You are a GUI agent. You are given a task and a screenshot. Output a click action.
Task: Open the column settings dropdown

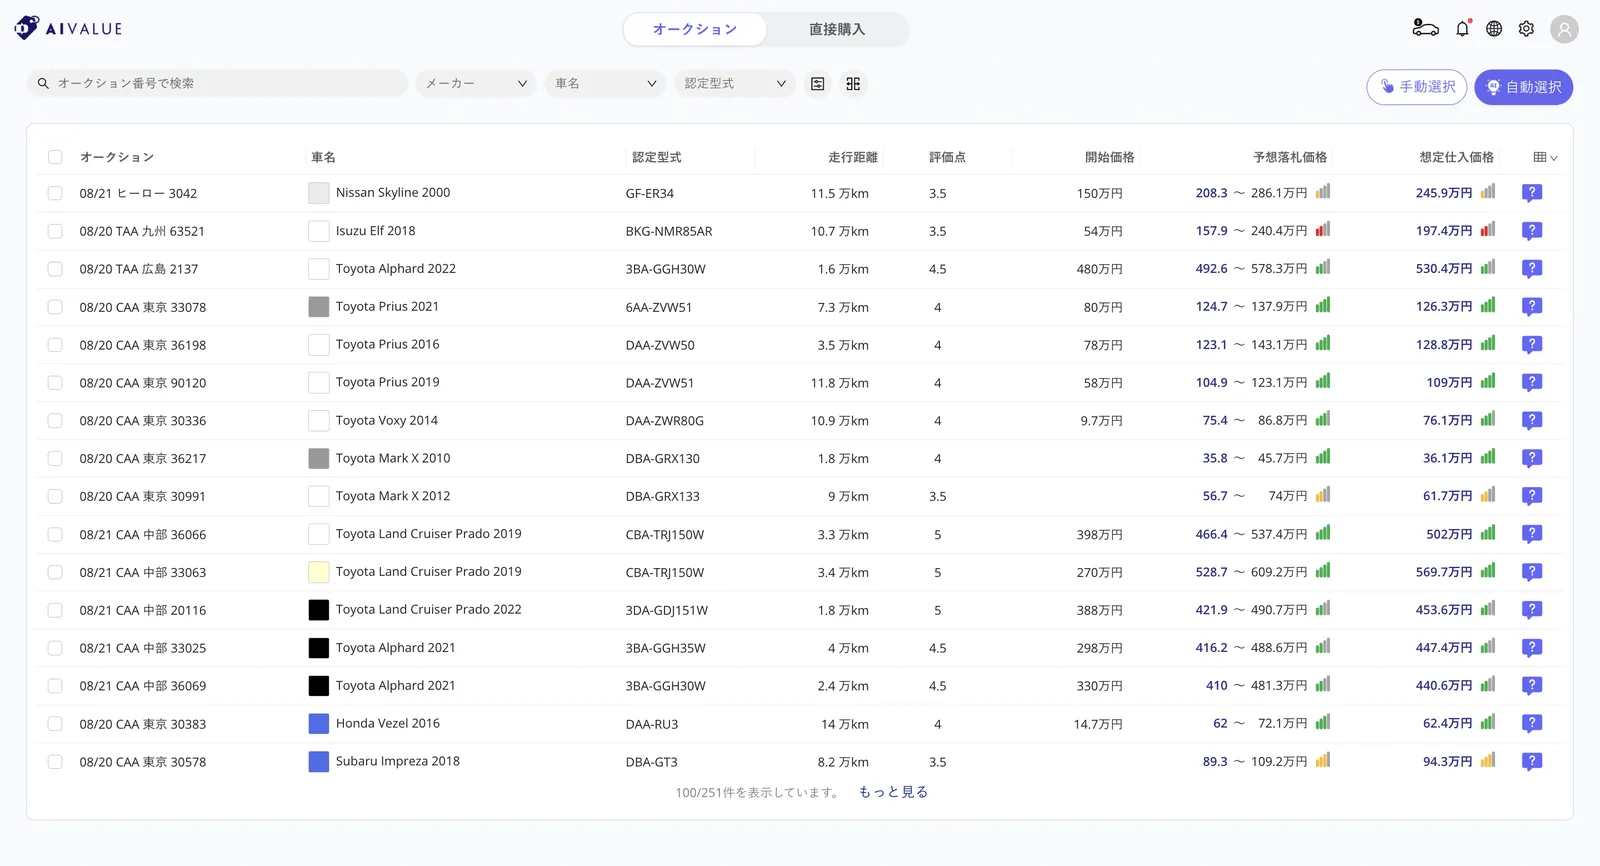coord(1545,157)
